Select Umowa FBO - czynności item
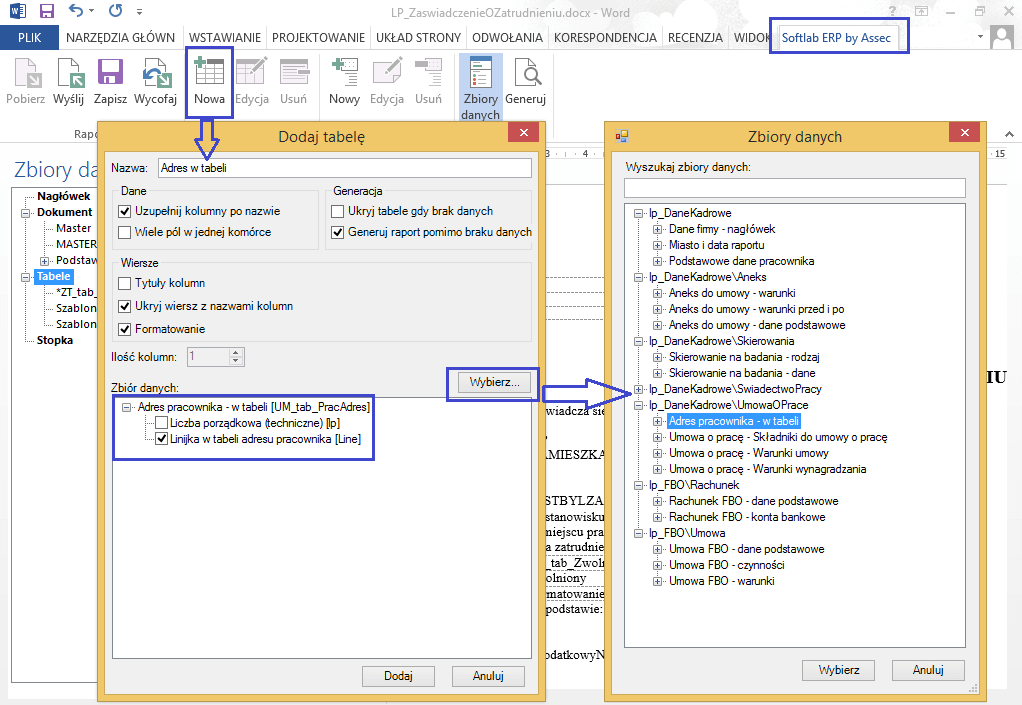The width and height of the screenshot is (1022, 705). click(x=727, y=565)
